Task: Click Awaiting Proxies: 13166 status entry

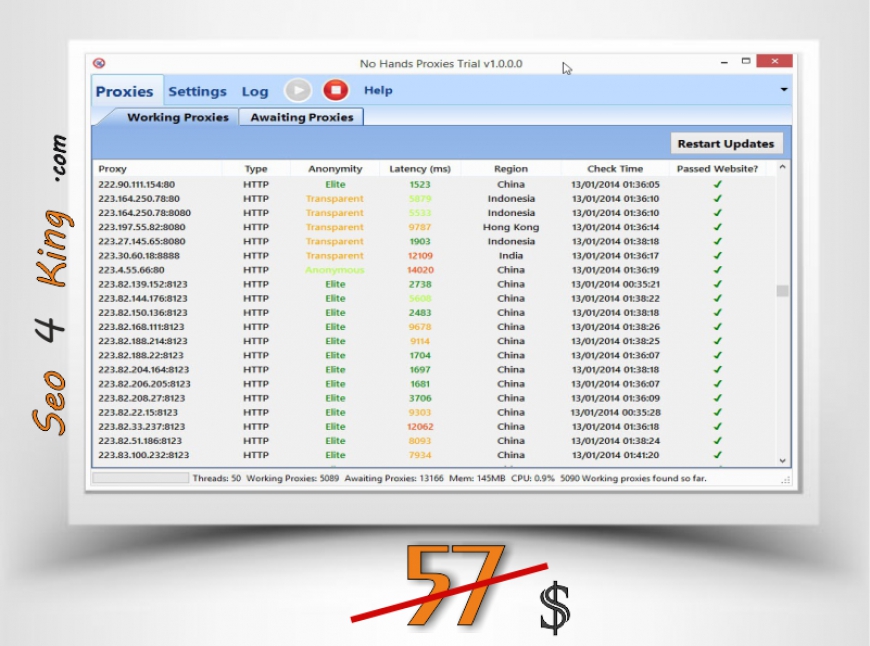Action: tap(394, 478)
